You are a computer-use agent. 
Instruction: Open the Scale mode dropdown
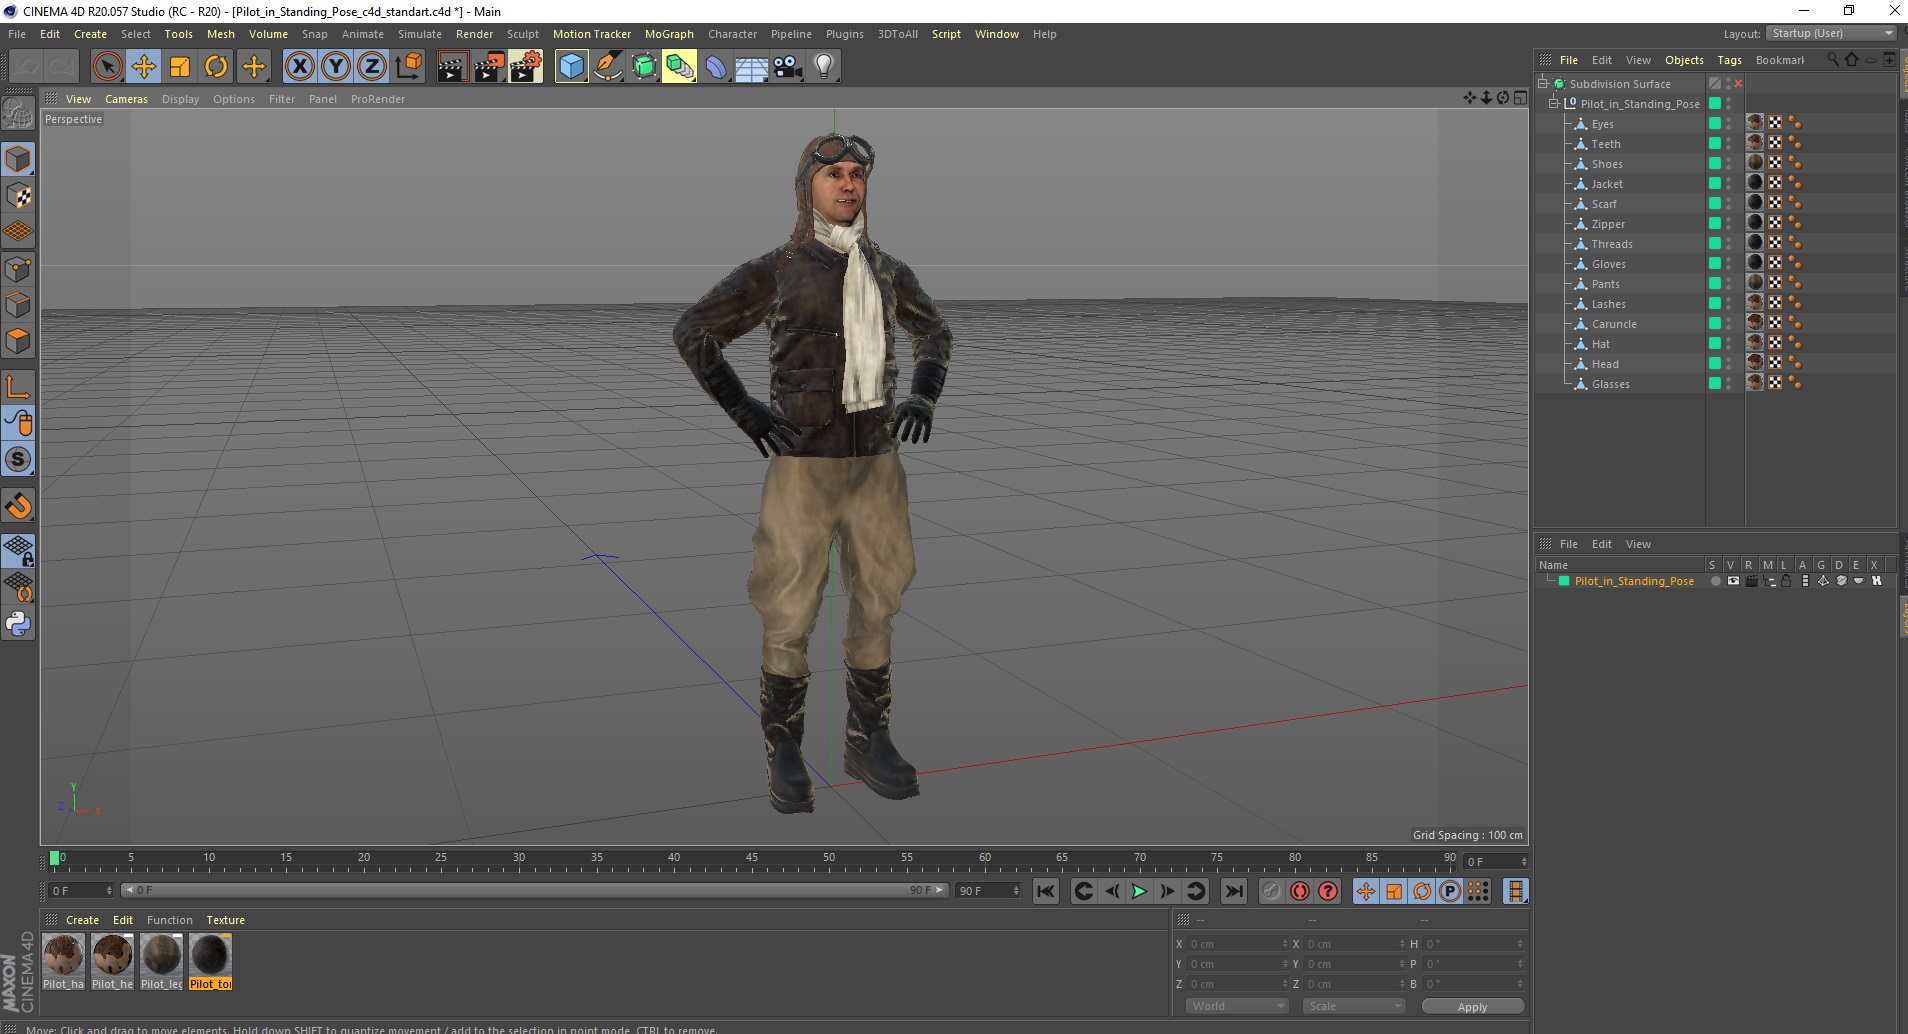[x=1355, y=1006]
